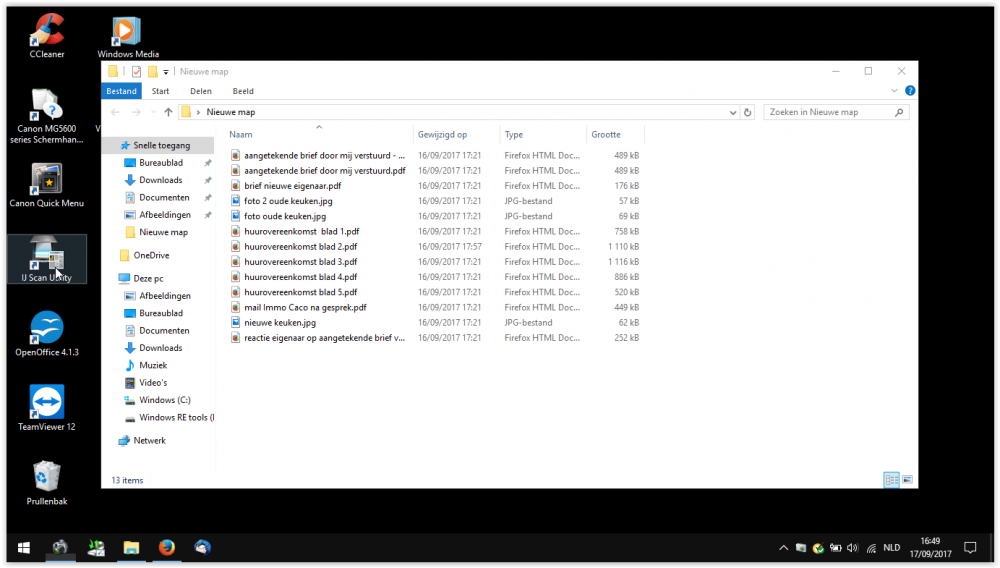Click the TeamViewer 12 desktop icon

[x=47, y=403]
